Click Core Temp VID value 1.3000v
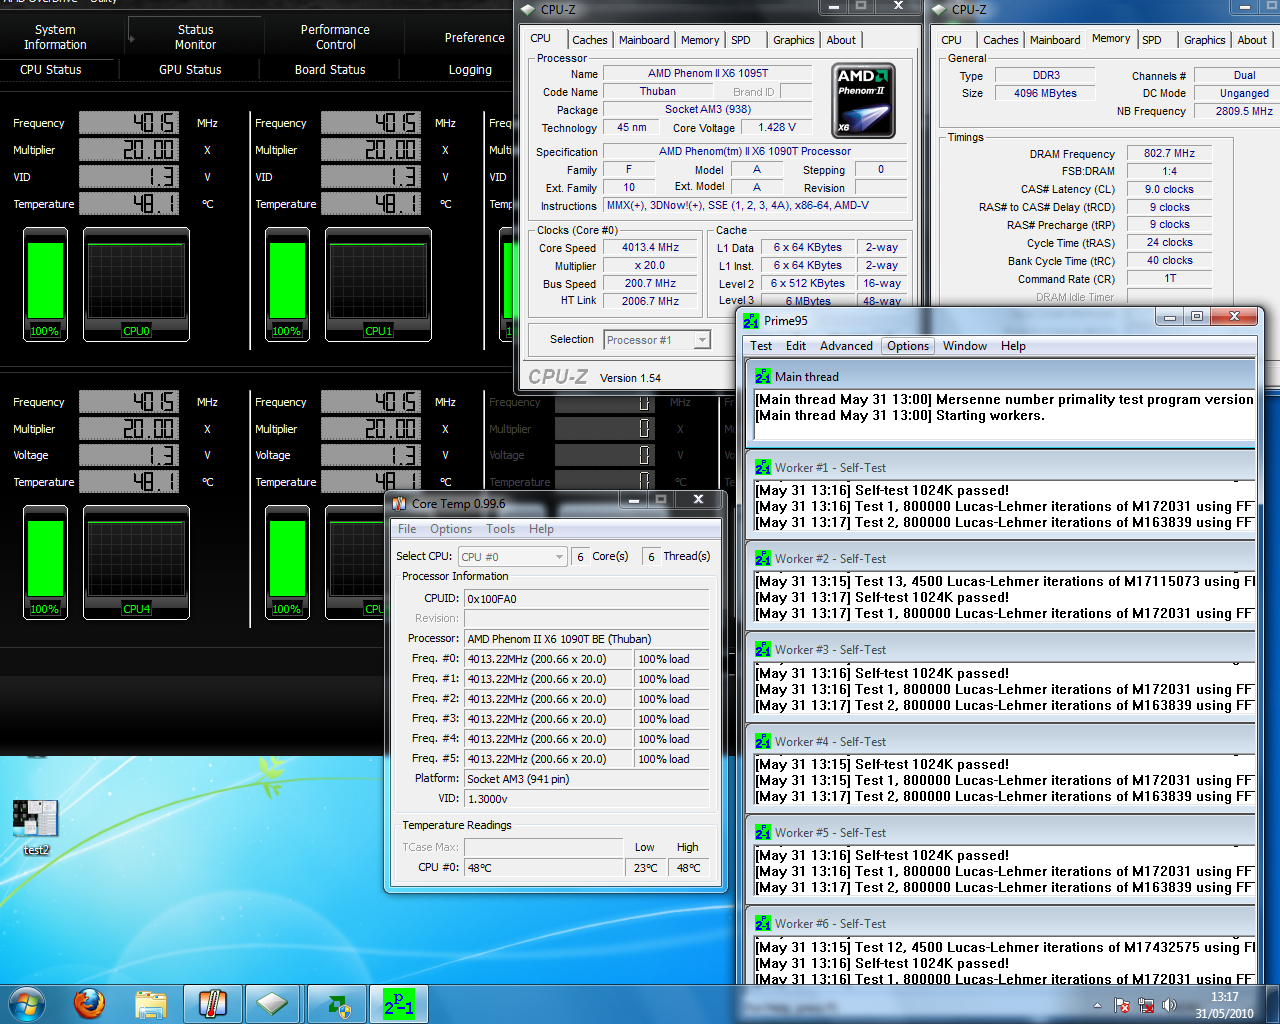 tap(586, 799)
